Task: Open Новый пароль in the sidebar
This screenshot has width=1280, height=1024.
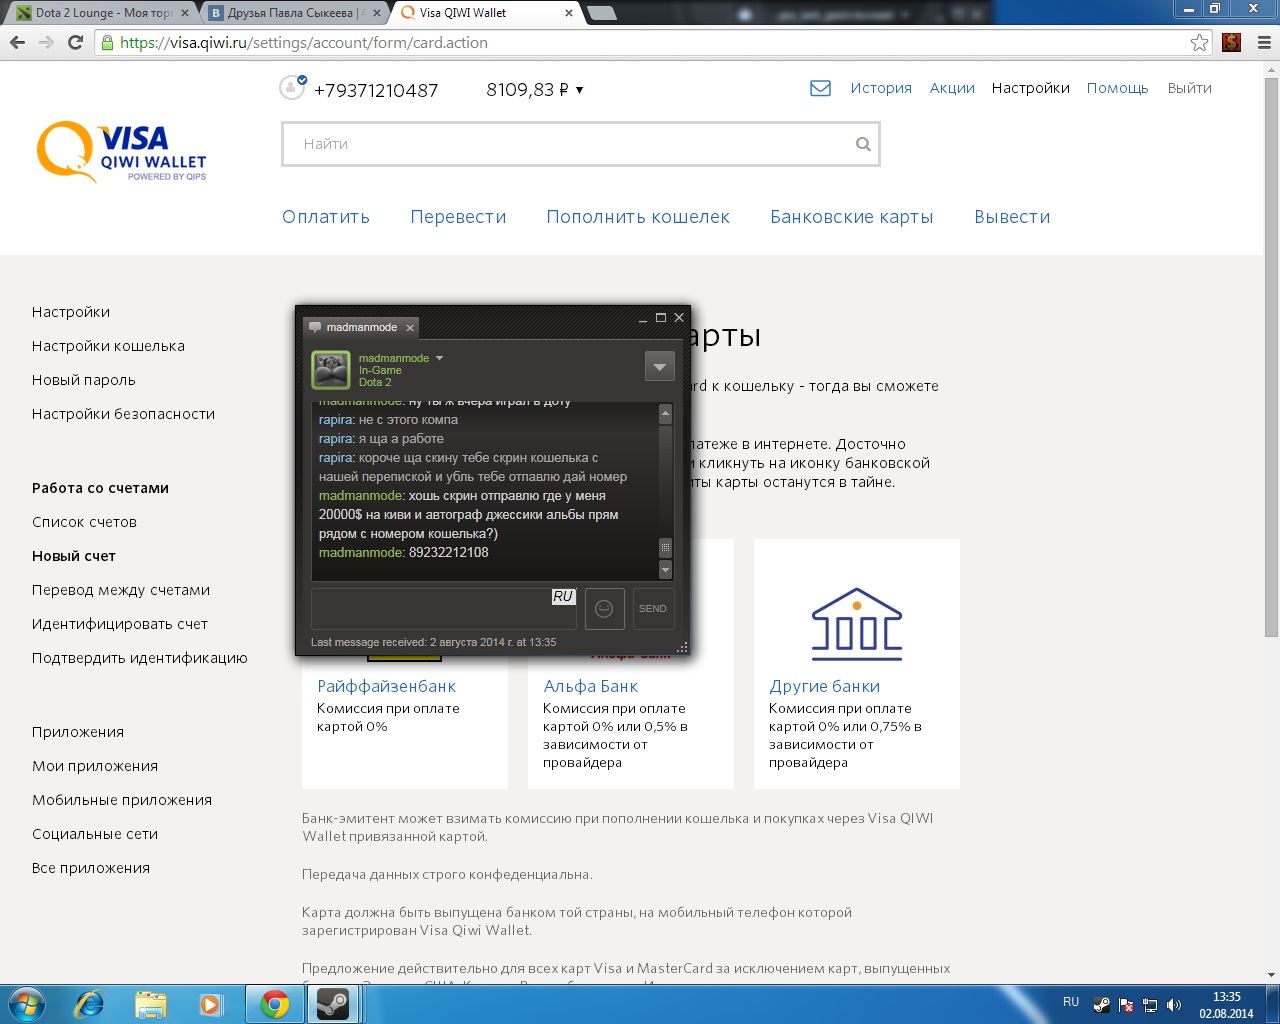Action: (83, 380)
